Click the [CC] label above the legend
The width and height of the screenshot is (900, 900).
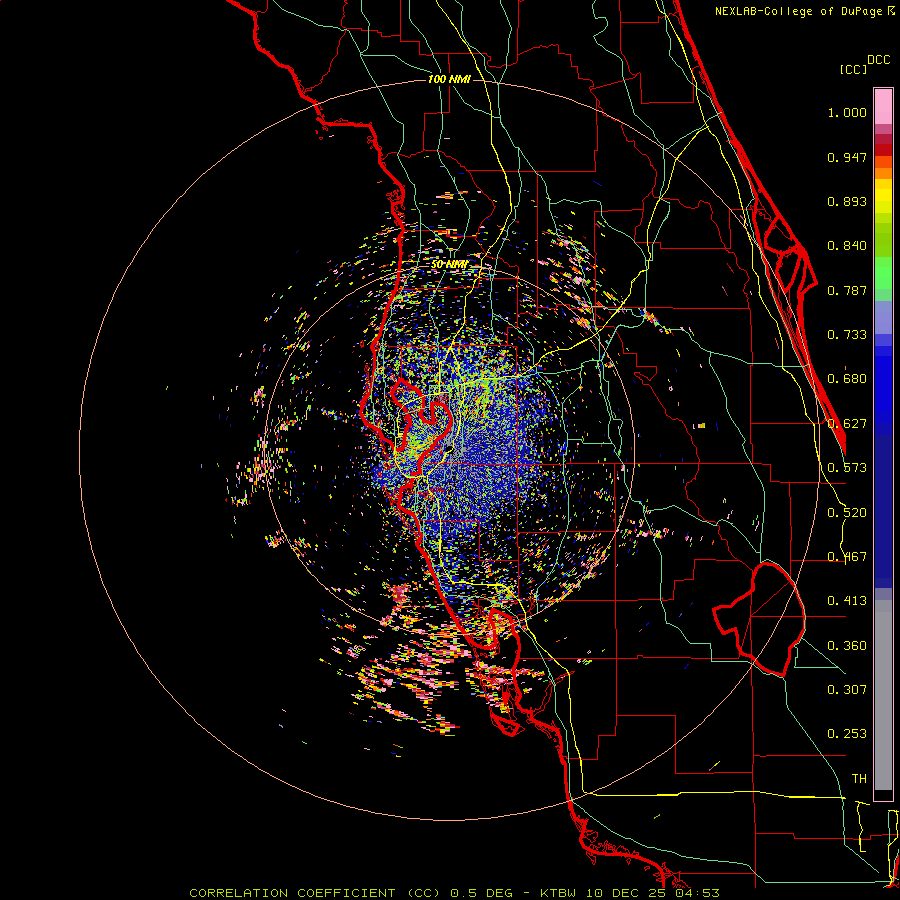(x=853, y=69)
